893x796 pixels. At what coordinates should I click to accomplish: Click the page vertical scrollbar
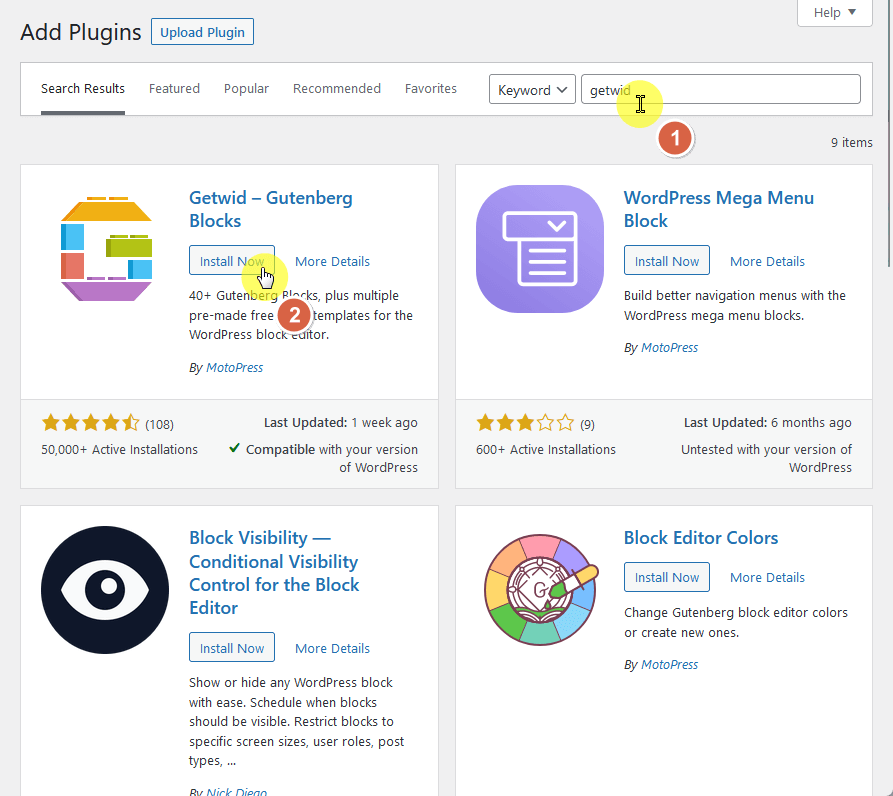[889, 133]
